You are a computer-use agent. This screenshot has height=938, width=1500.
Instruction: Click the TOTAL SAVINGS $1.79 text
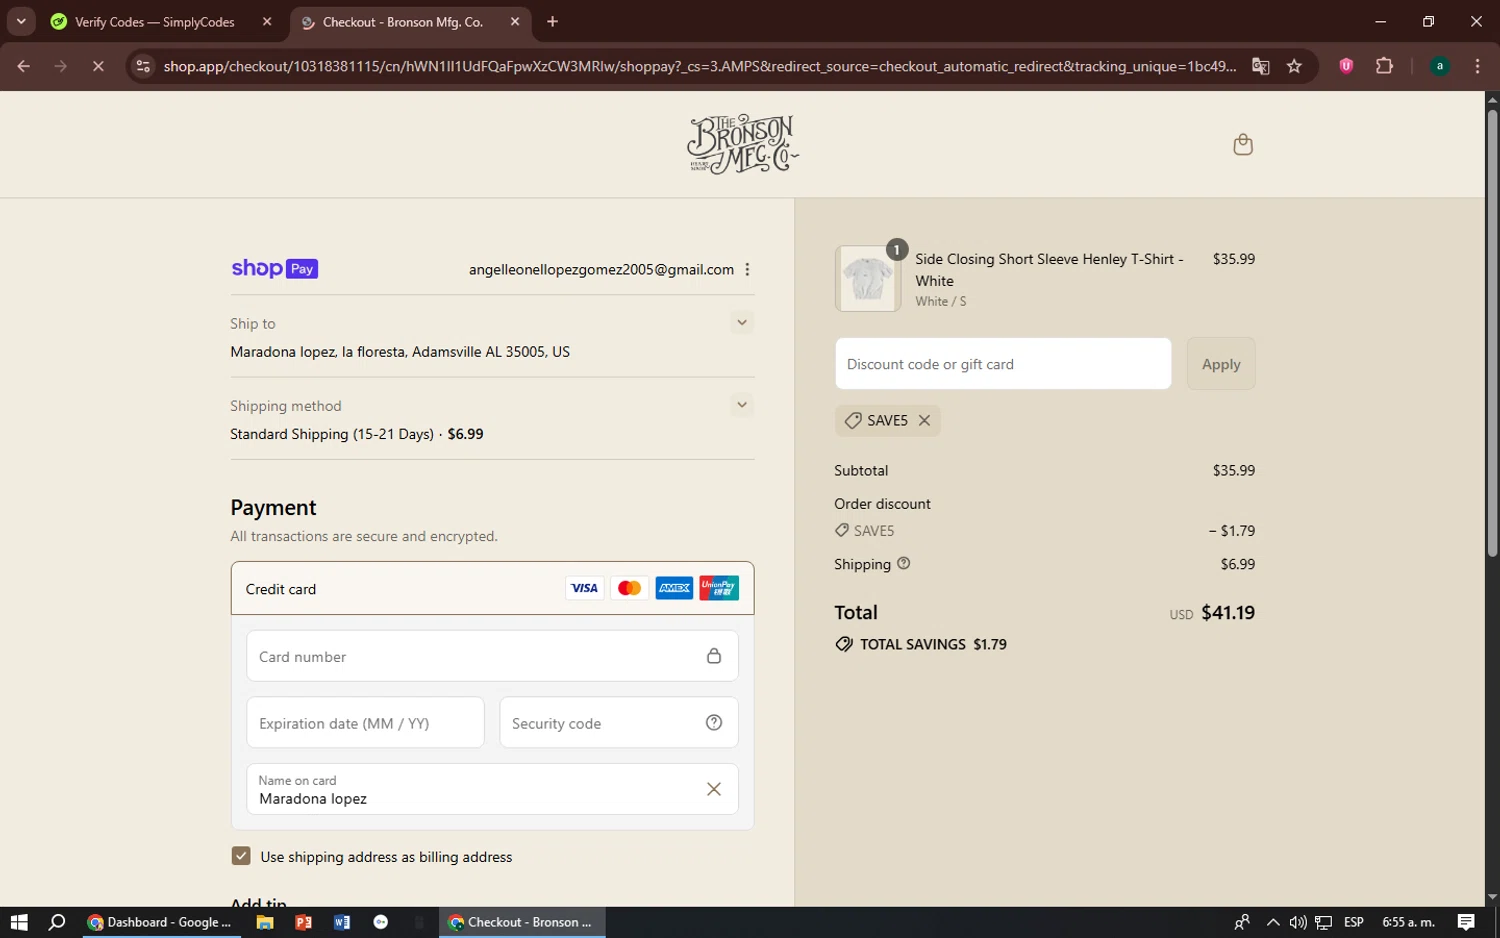933,644
